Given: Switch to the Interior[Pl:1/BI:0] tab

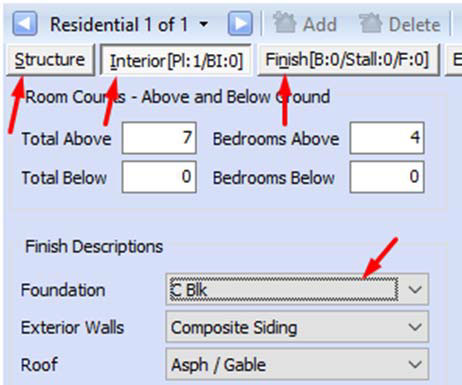Looking at the screenshot, I should [176, 60].
